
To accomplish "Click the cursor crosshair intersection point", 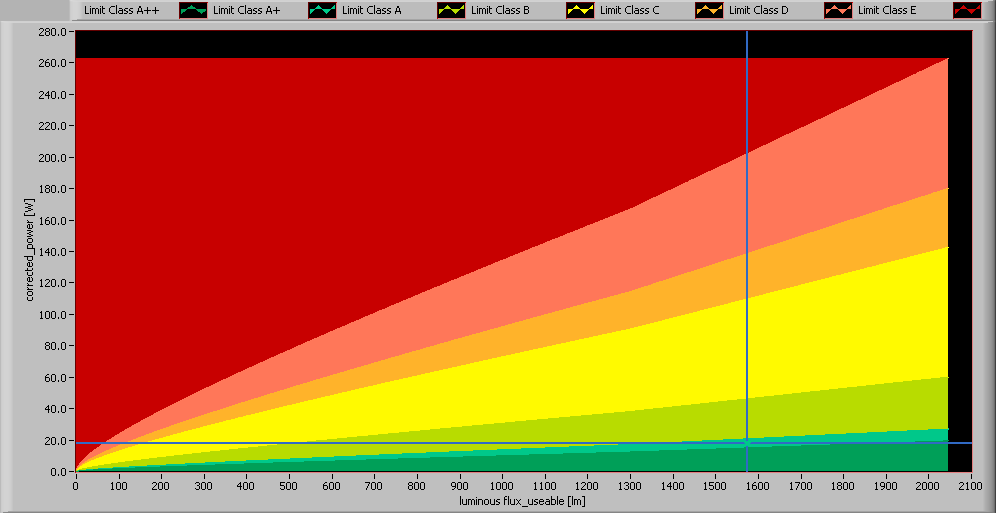I will point(746,442).
